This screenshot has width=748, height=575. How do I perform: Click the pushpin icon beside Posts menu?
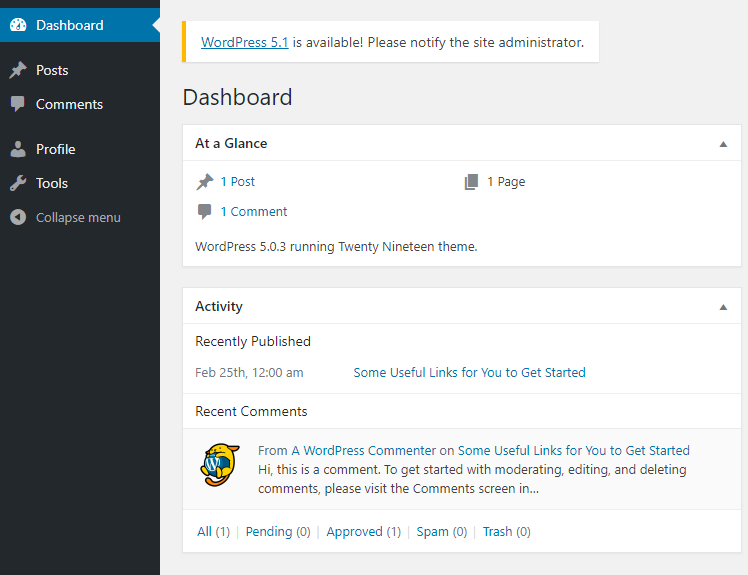[18, 70]
